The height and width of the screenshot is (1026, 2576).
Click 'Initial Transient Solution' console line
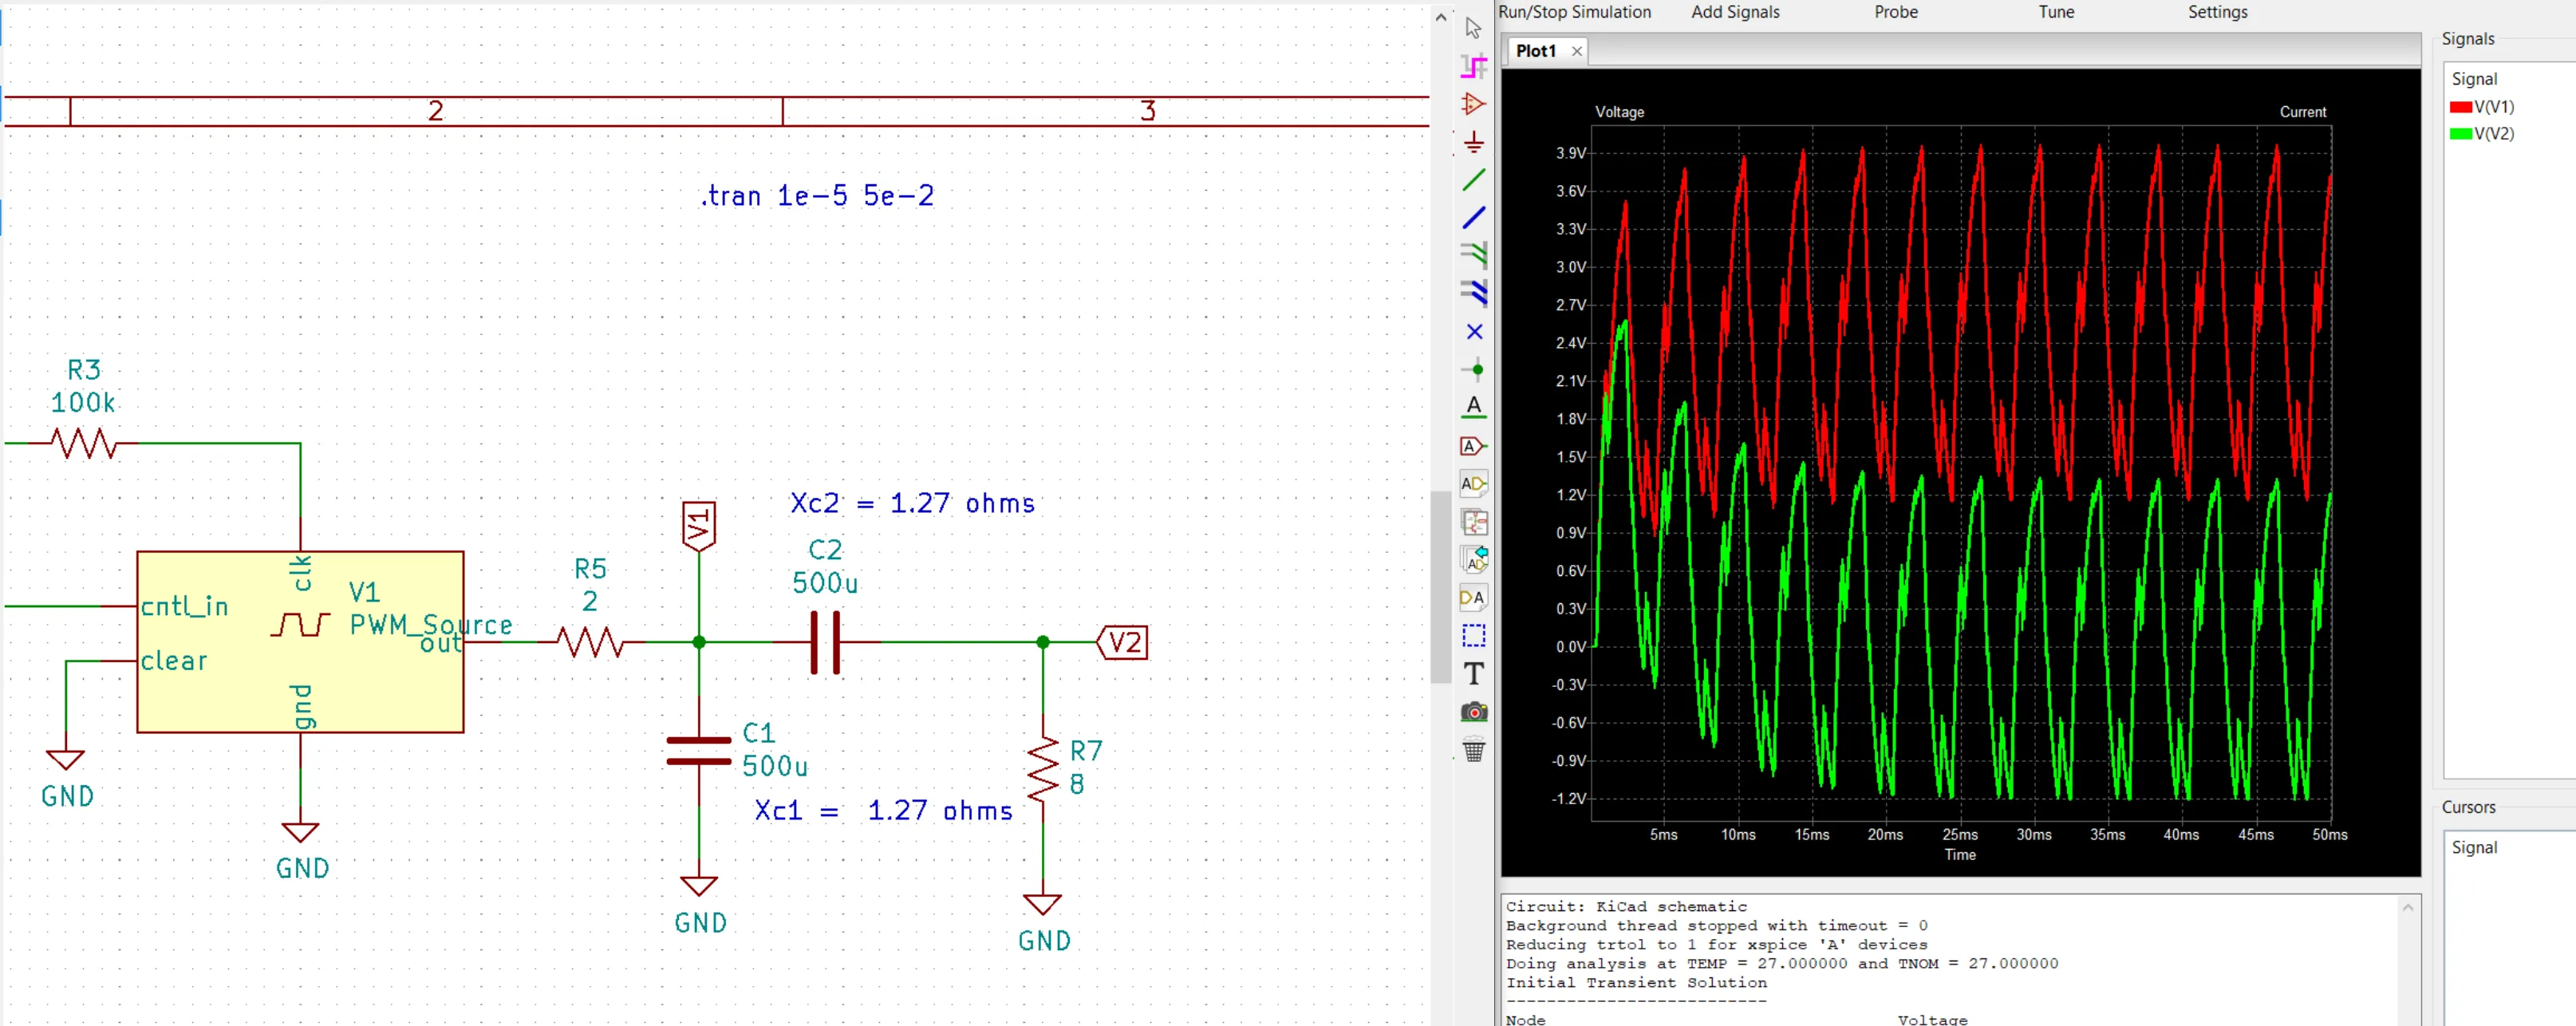[1636, 983]
